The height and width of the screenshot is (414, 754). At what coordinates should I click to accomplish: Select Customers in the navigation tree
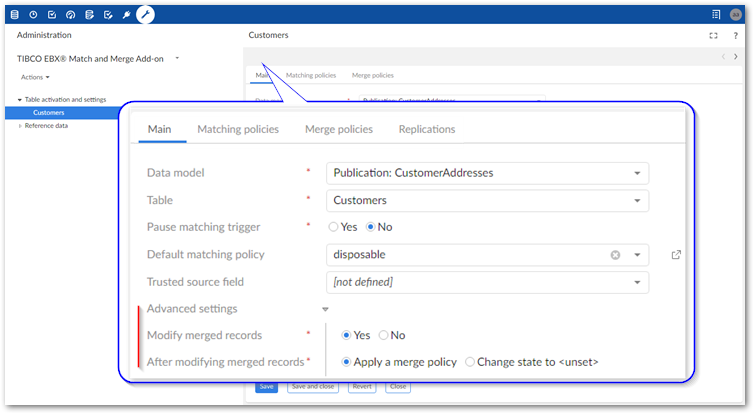[x=49, y=112]
